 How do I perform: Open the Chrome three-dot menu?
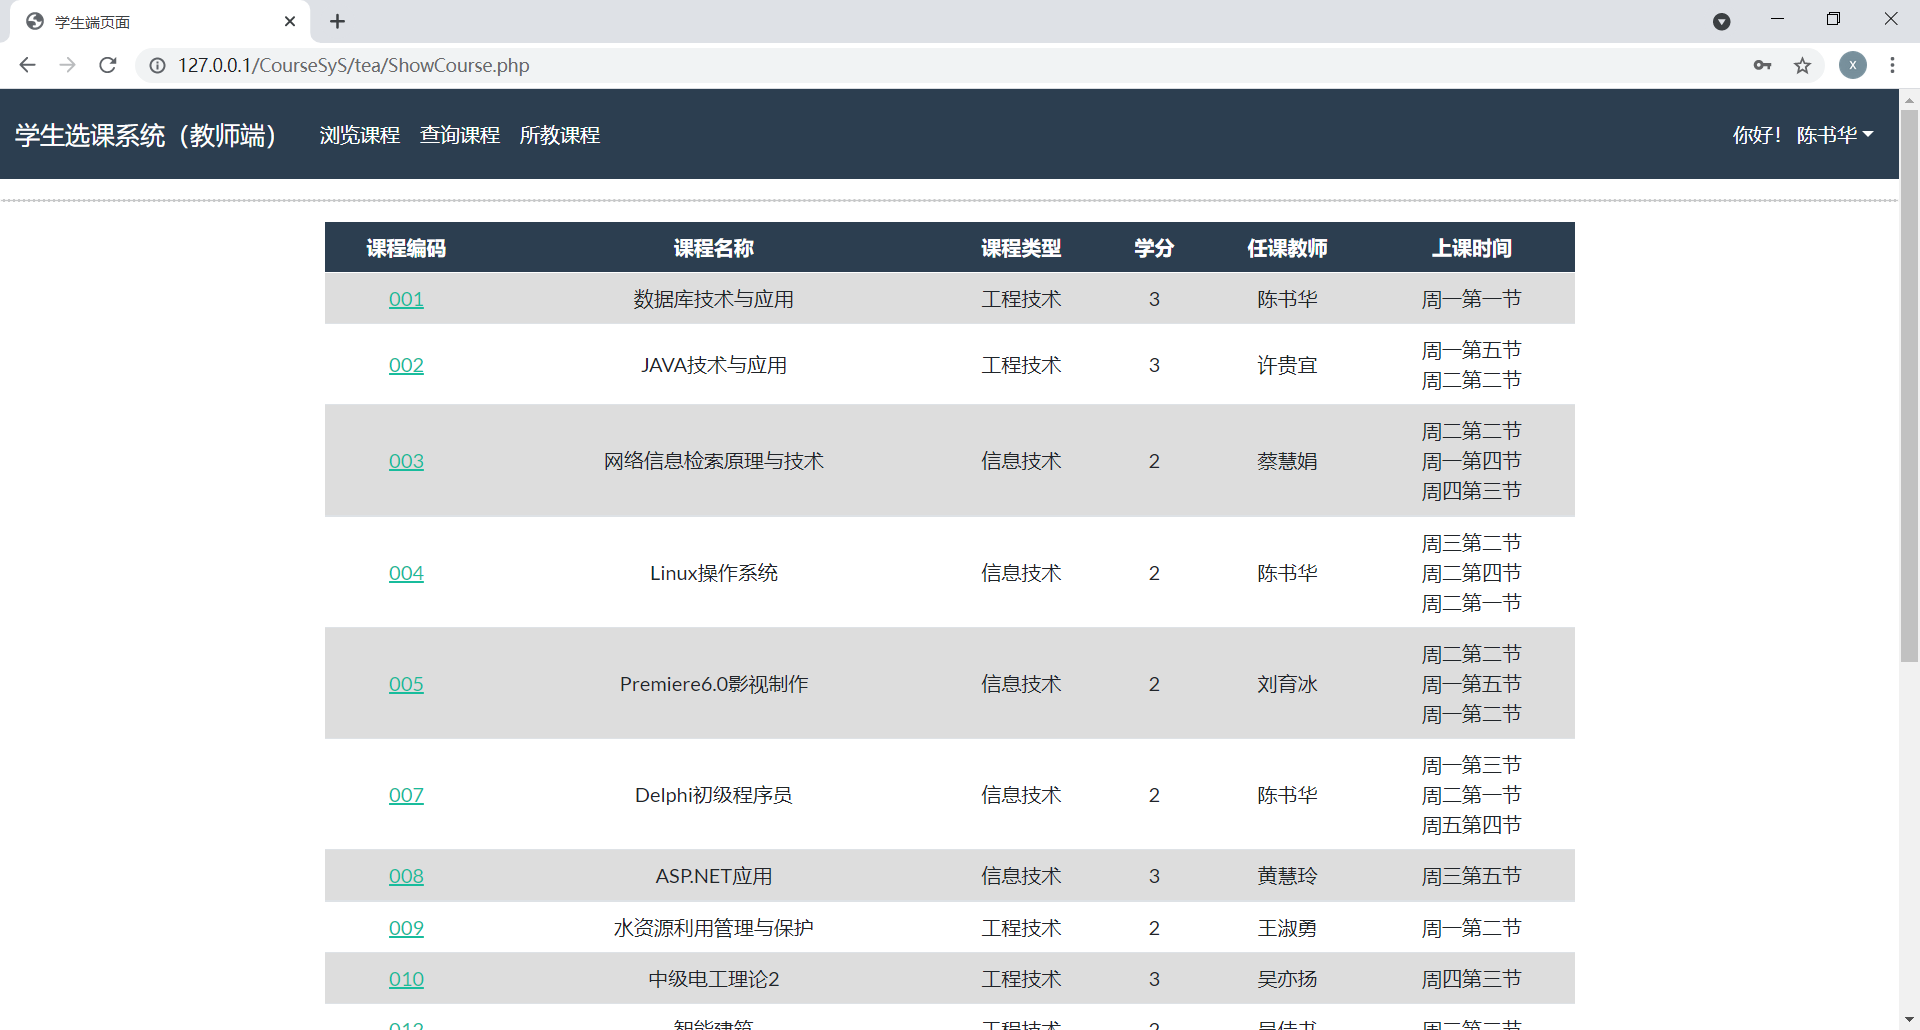(1892, 65)
